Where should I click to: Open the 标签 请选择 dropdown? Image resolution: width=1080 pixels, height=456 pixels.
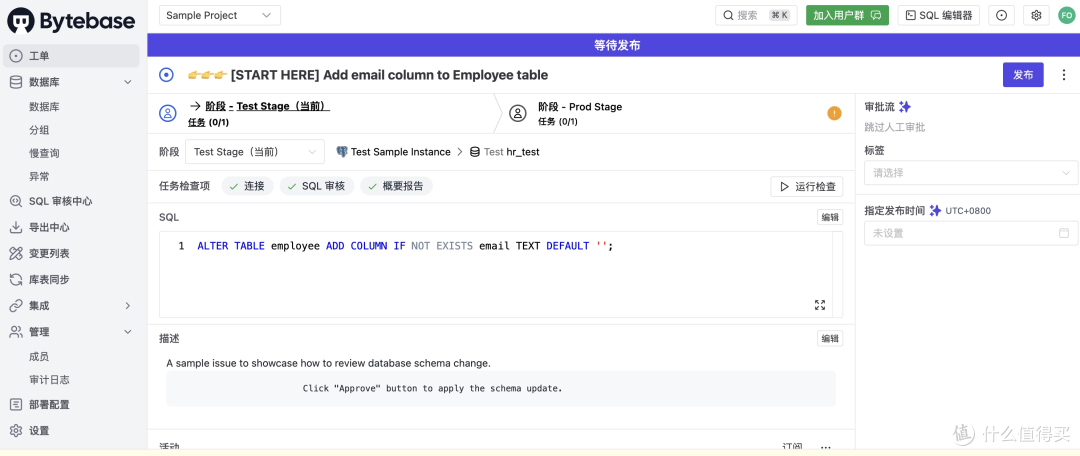click(x=971, y=173)
